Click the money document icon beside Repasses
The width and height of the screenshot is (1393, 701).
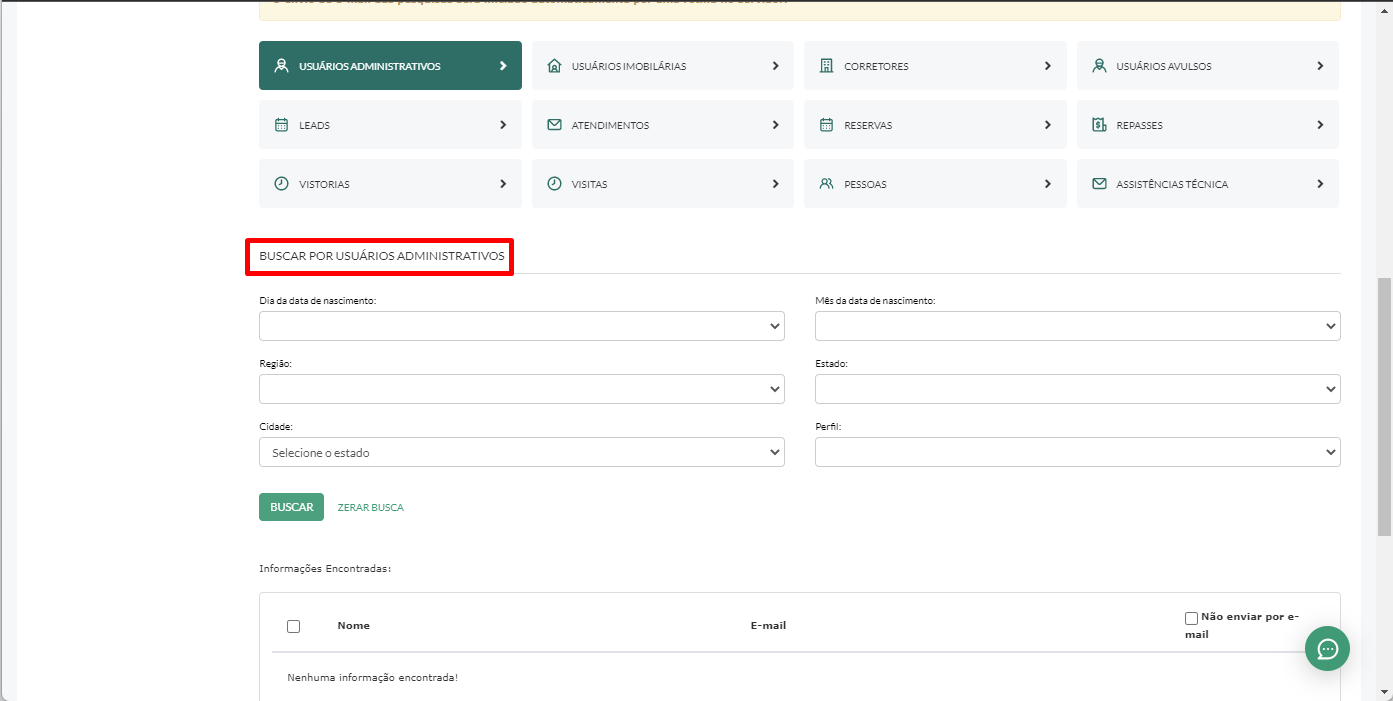(1099, 125)
